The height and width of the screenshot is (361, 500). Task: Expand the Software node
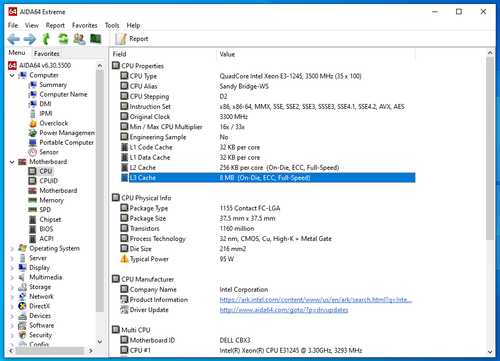click(12, 326)
